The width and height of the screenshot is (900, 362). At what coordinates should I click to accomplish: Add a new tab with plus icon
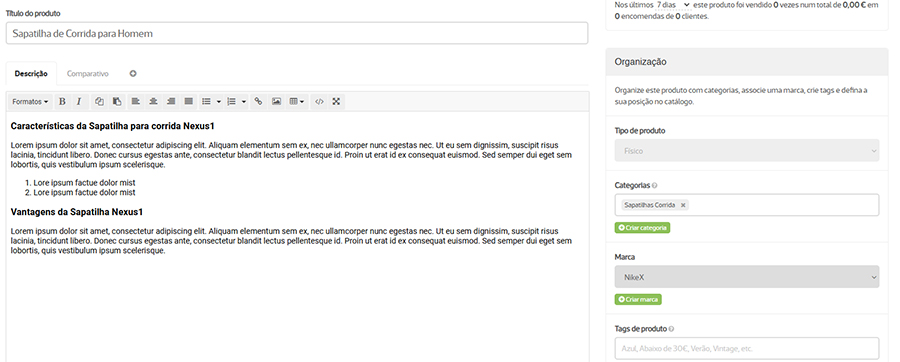[133, 73]
